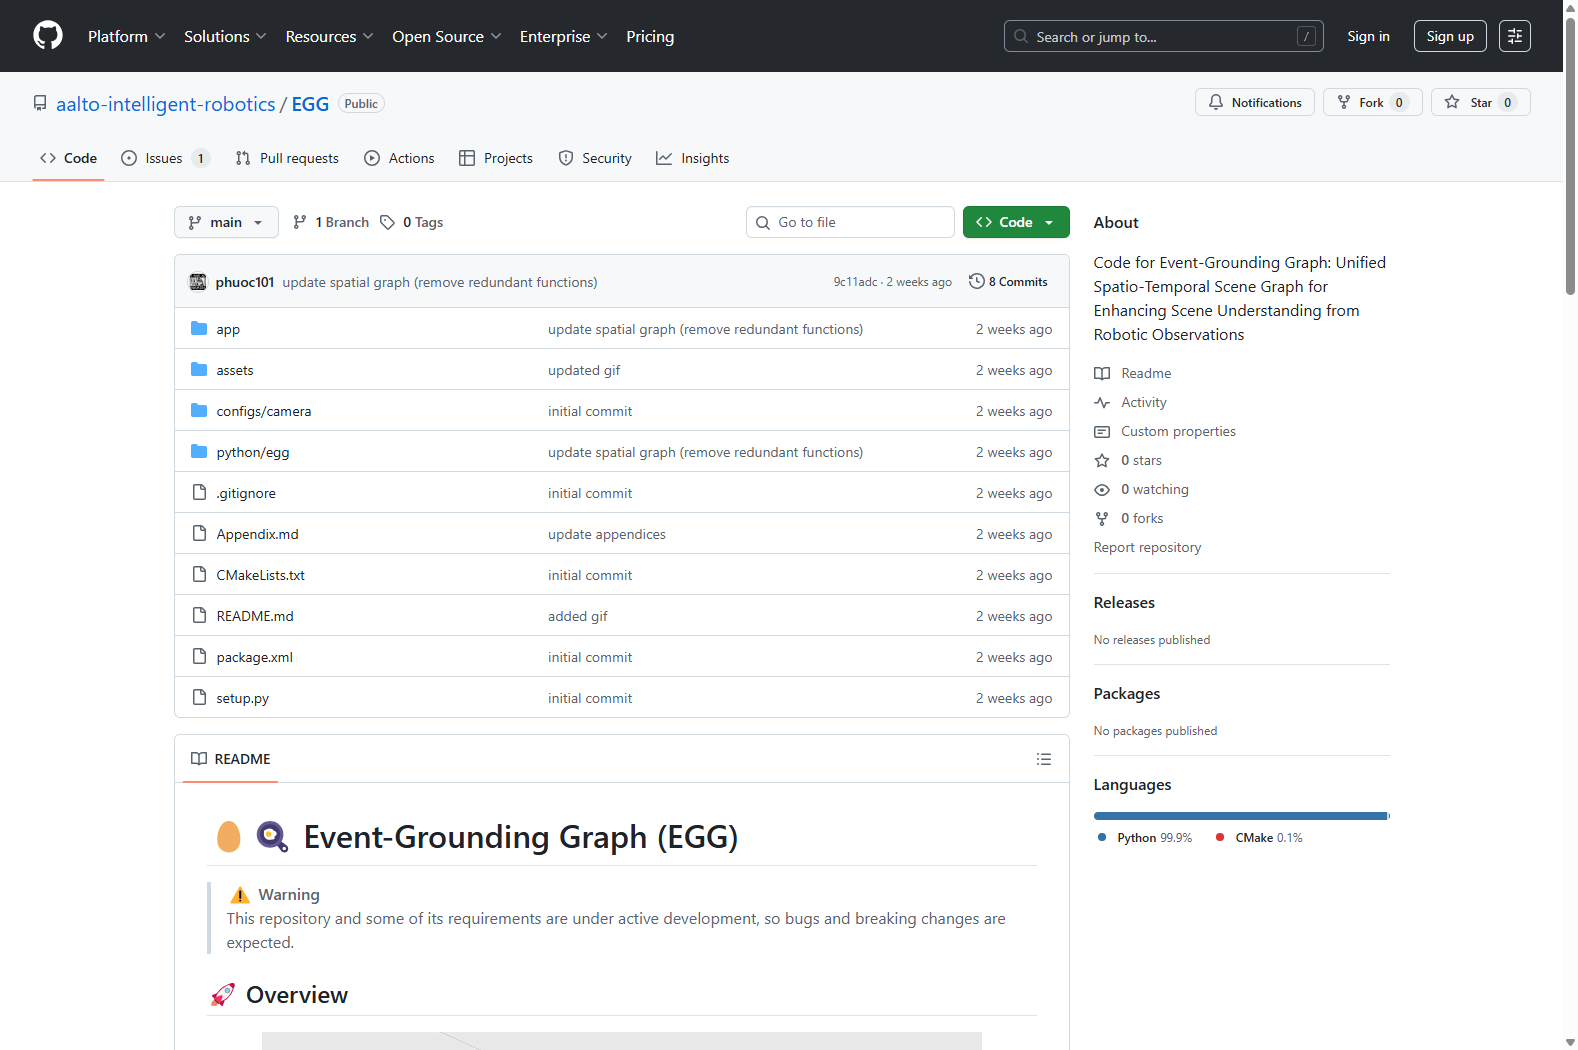1578x1050 pixels.
Task: Click the package.xml file icon
Action: [x=199, y=657]
